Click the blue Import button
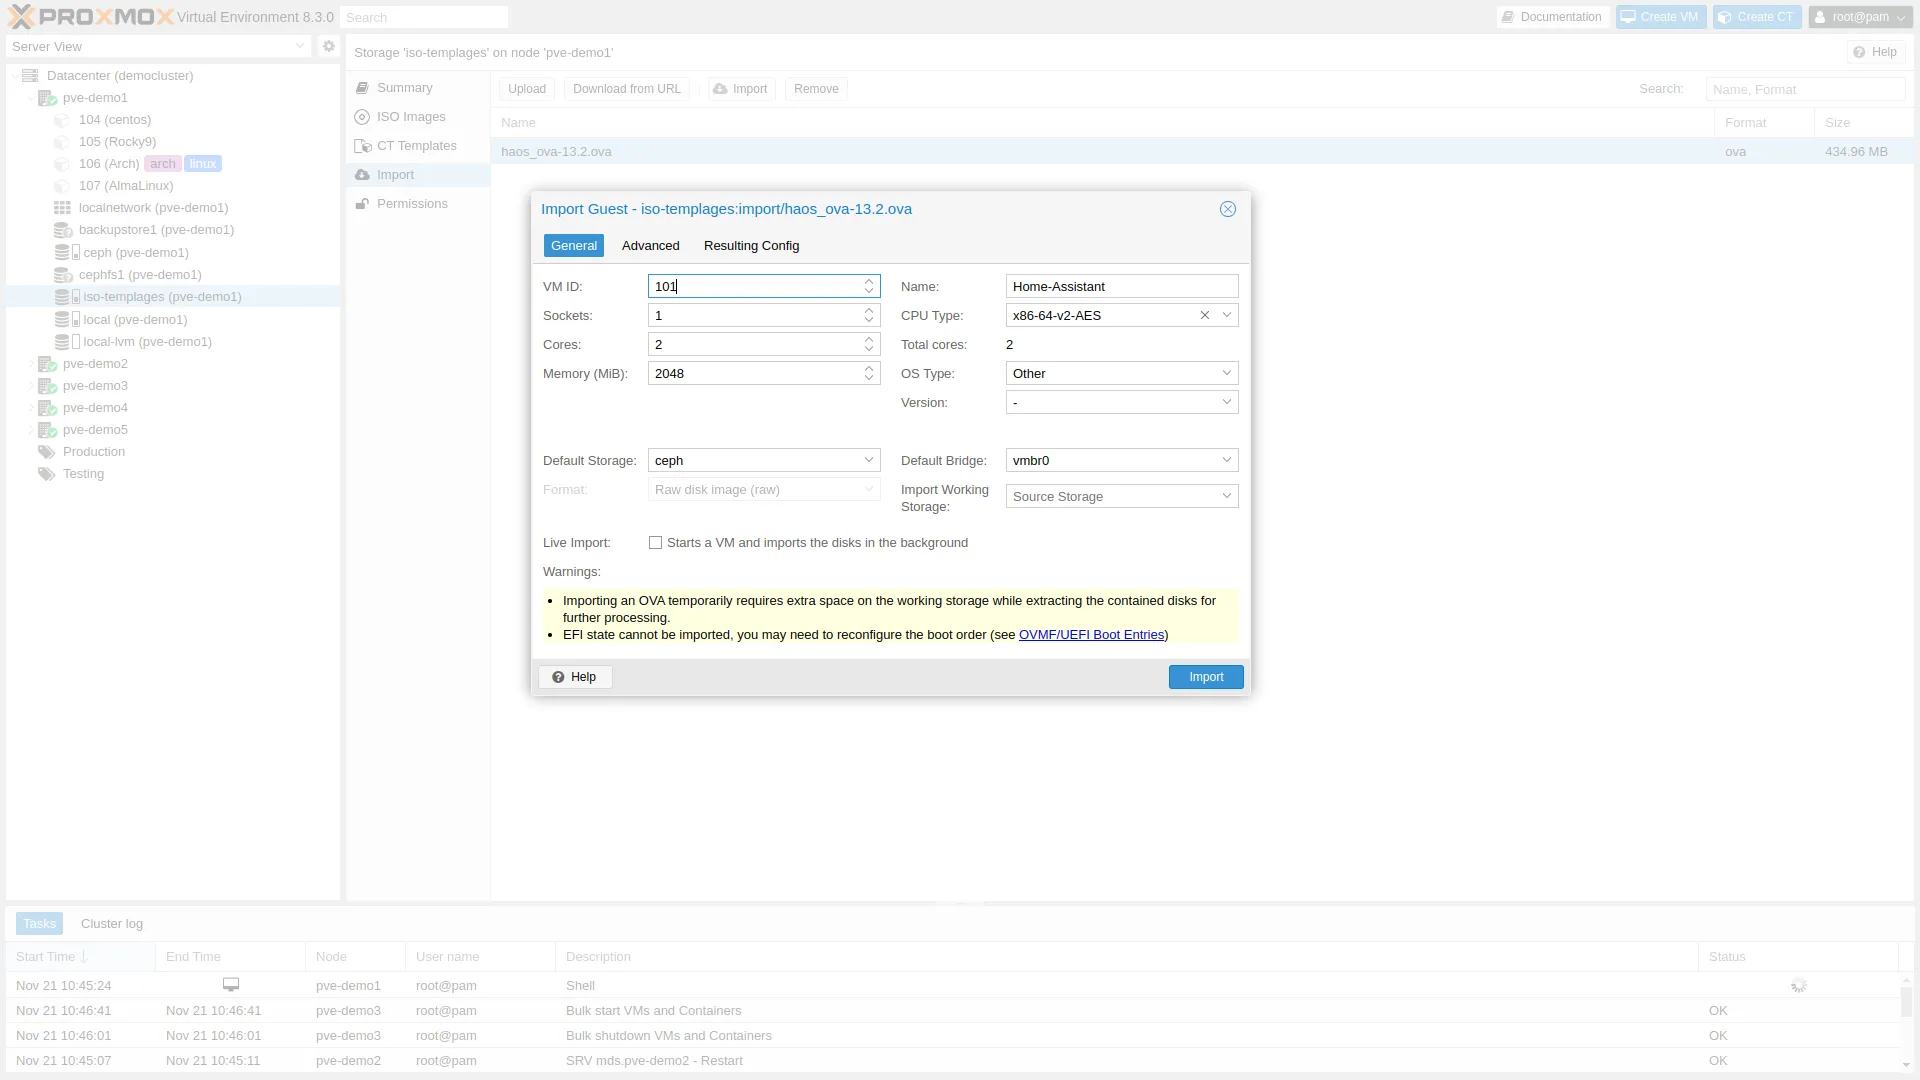 point(1205,677)
